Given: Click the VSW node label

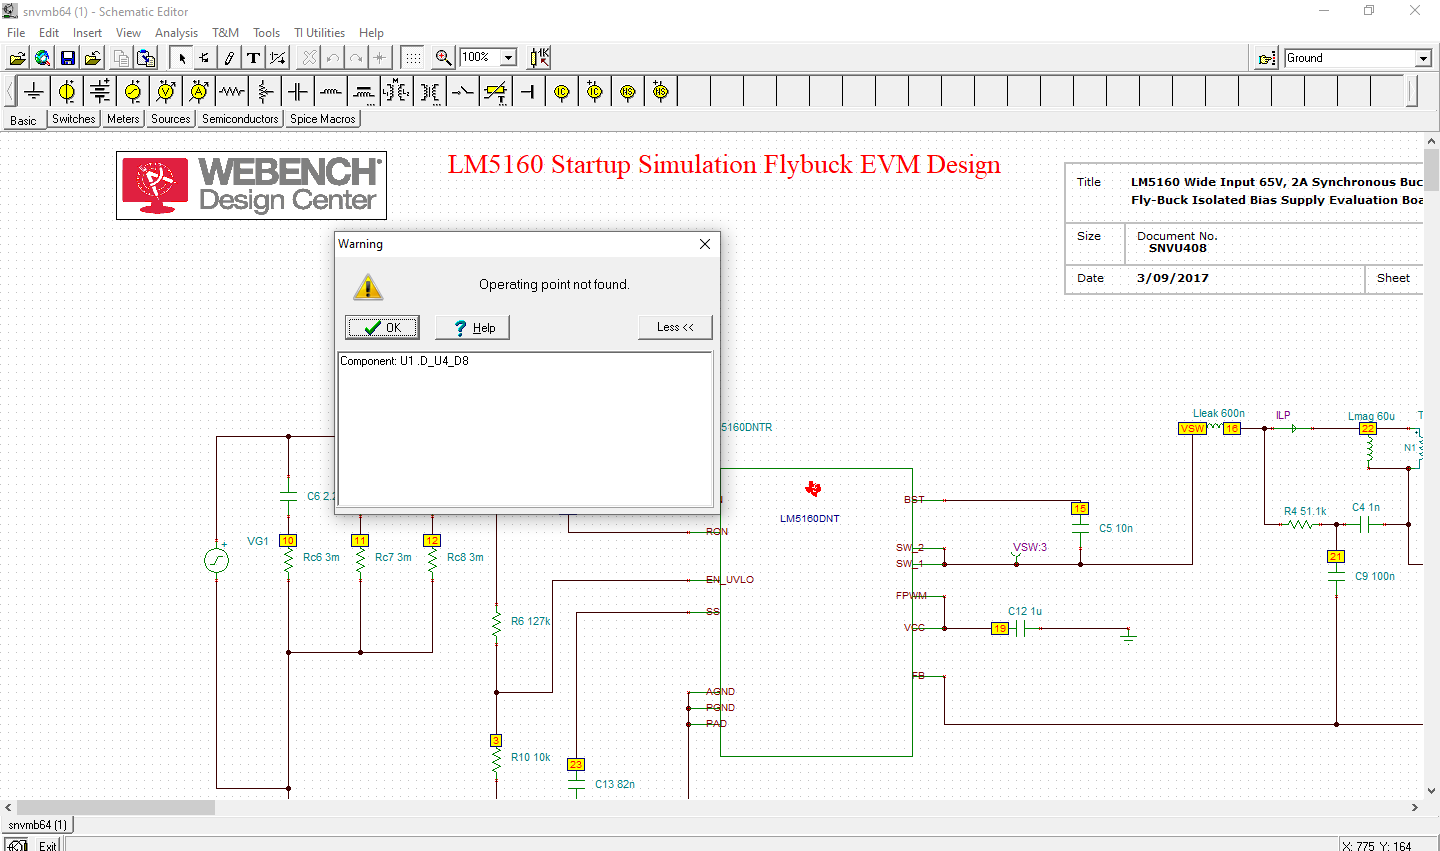Looking at the screenshot, I should (x=1192, y=428).
